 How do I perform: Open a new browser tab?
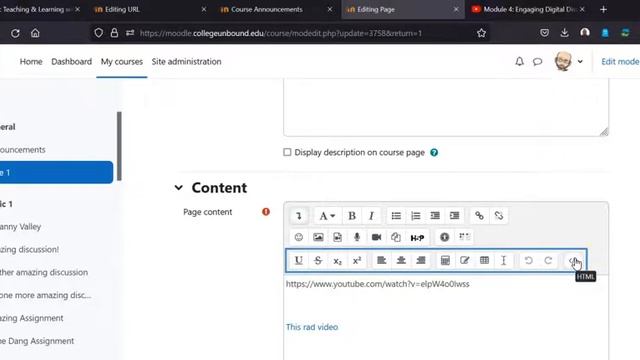point(604,9)
